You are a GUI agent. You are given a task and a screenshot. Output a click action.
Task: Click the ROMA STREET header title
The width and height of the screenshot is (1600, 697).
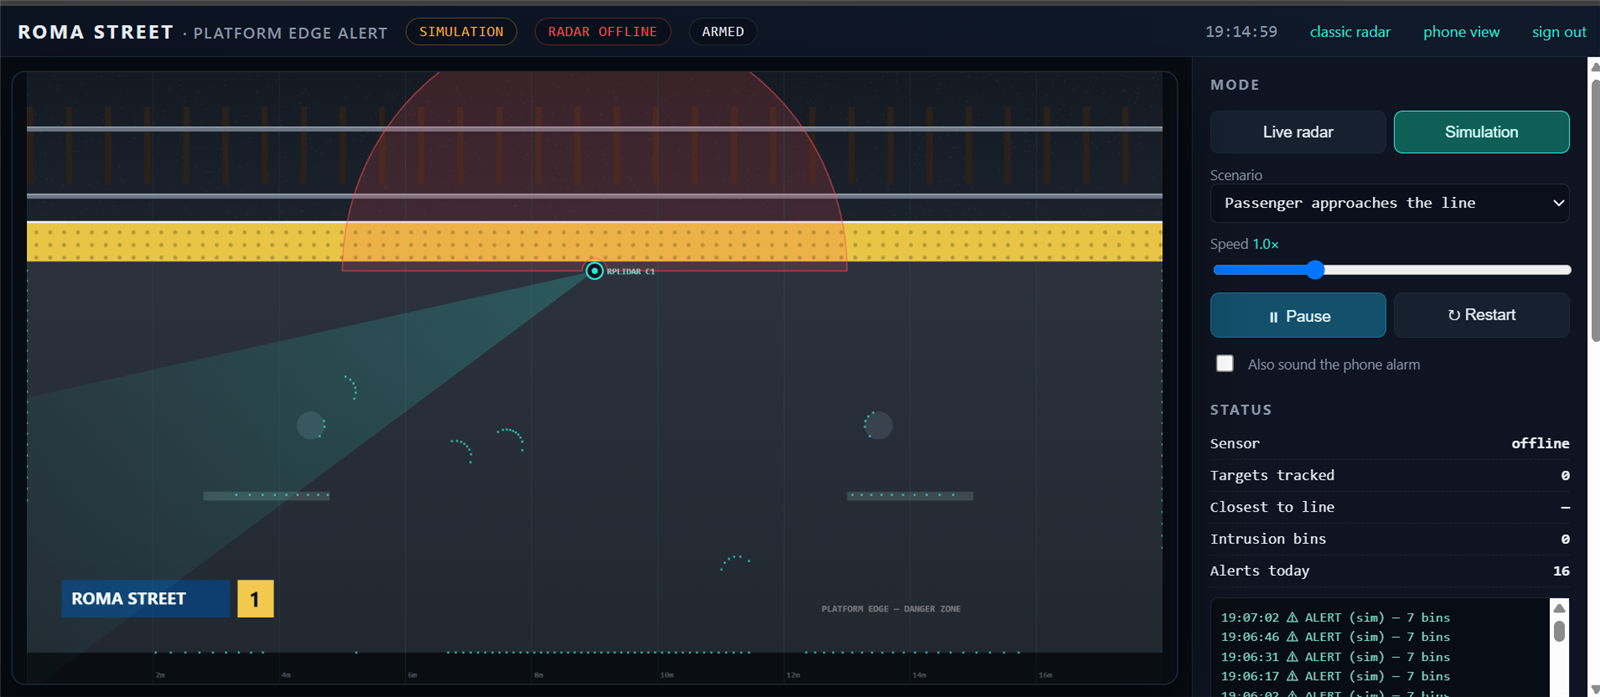96,32
